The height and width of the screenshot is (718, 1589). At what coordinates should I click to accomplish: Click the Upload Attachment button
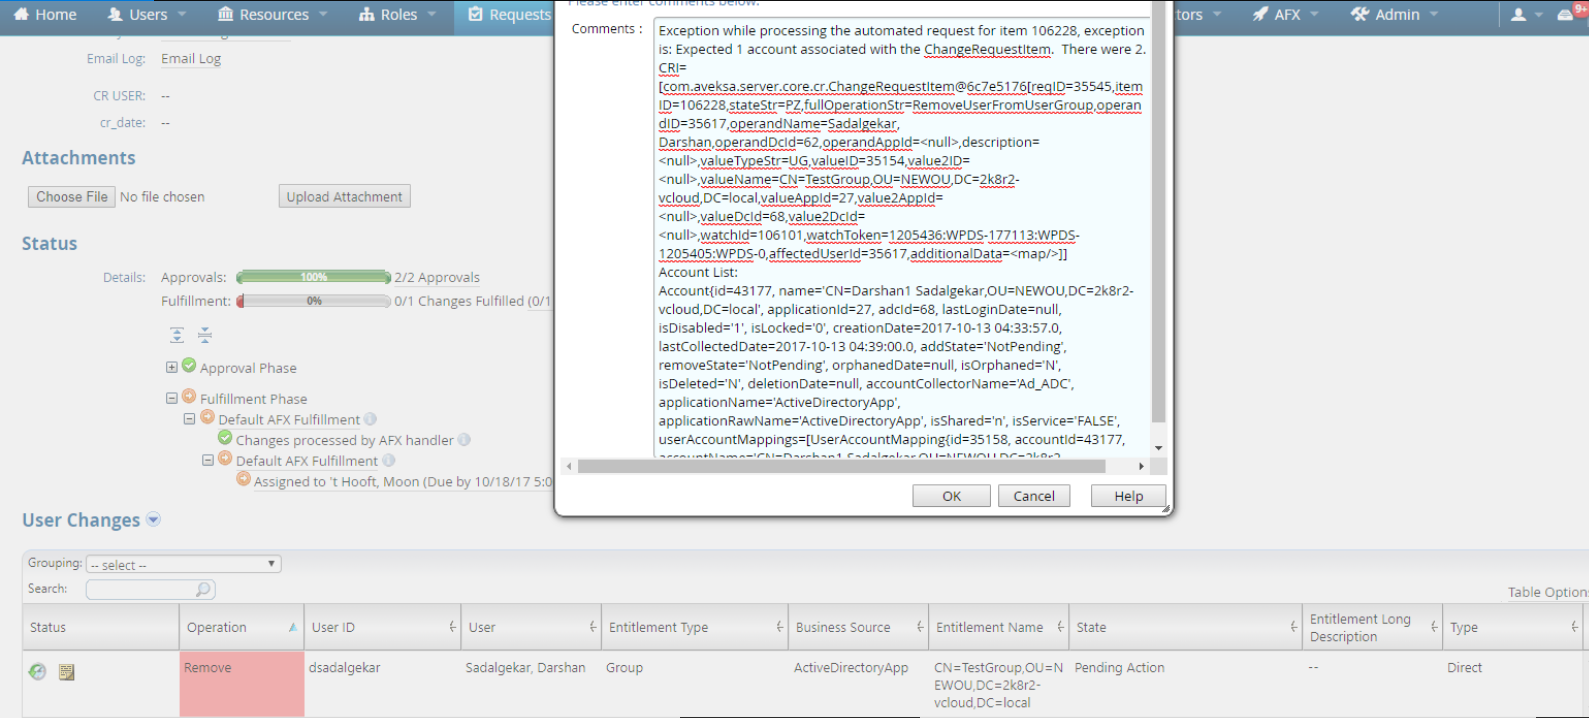tap(344, 197)
